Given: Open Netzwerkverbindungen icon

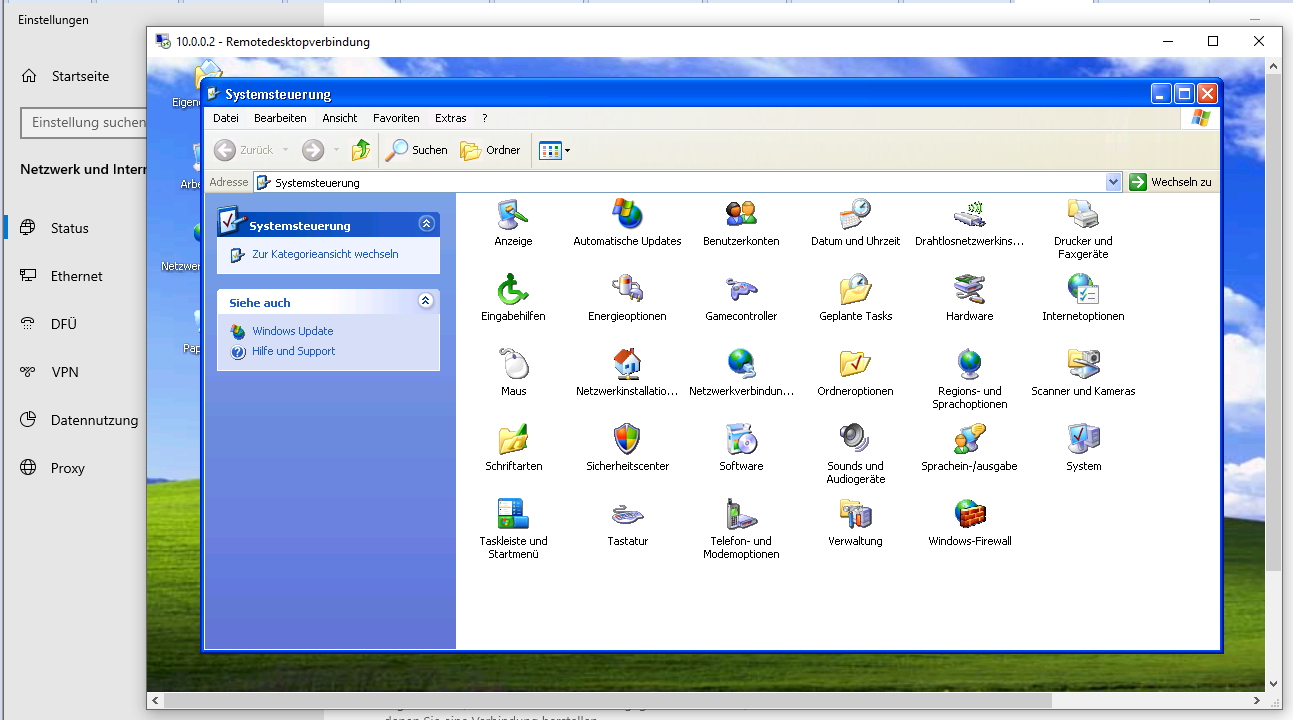Looking at the screenshot, I should coord(741,364).
